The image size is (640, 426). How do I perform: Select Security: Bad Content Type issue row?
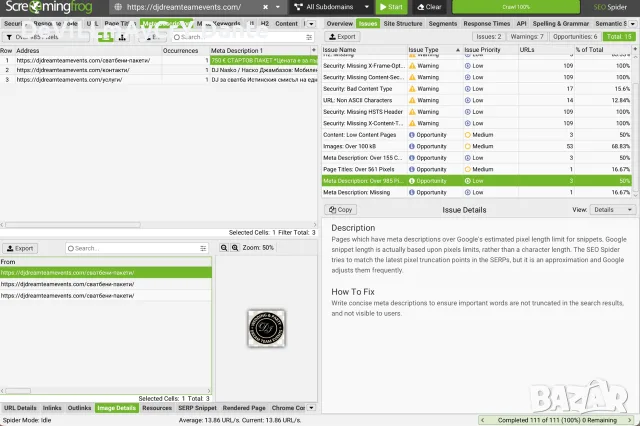point(477,89)
